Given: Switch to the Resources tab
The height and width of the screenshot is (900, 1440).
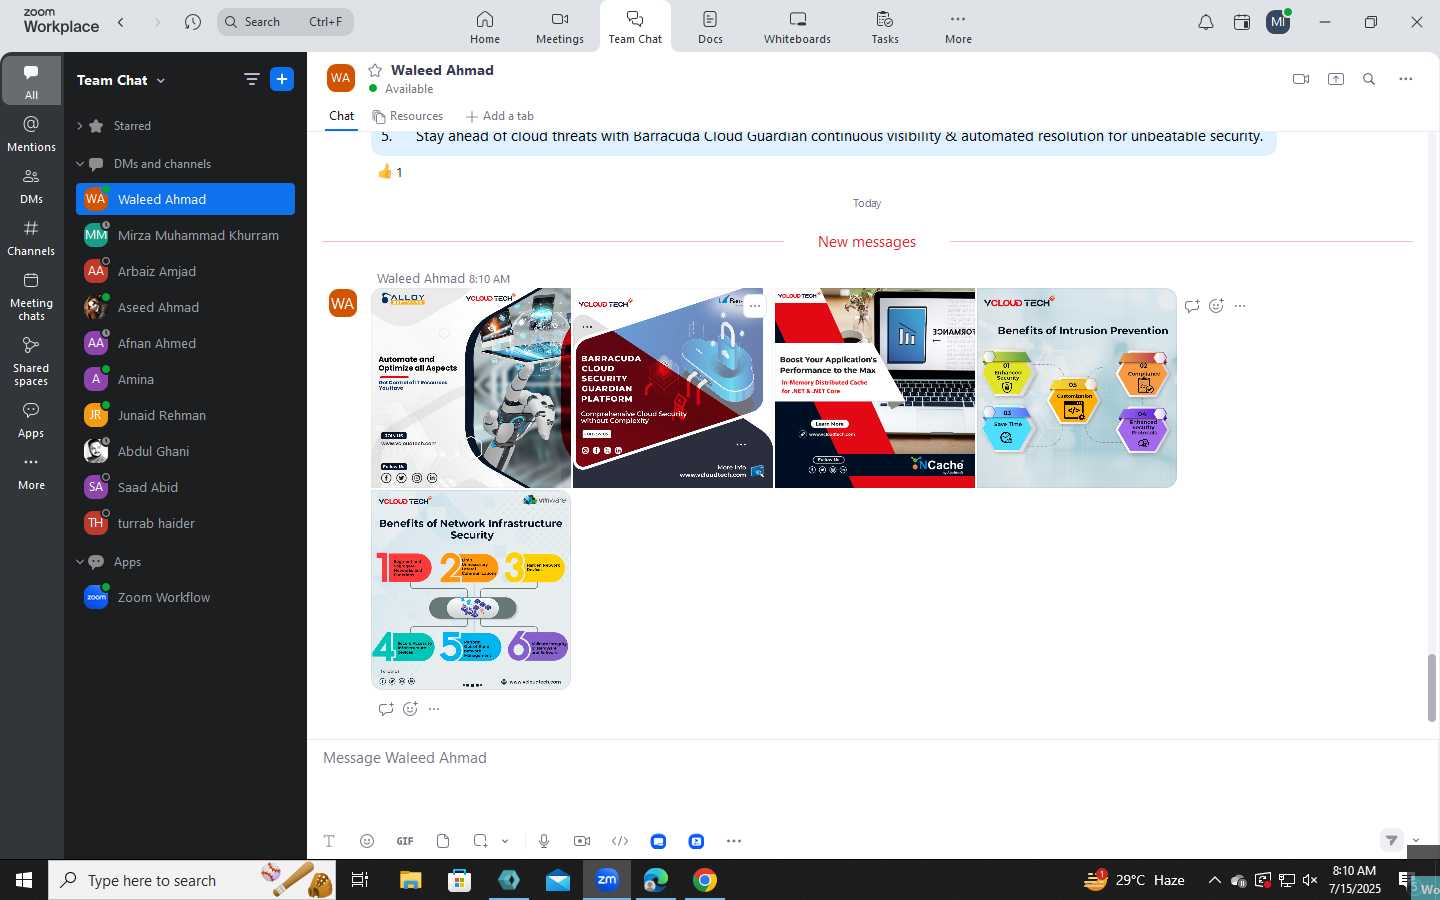Looking at the screenshot, I should click(408, 116).
